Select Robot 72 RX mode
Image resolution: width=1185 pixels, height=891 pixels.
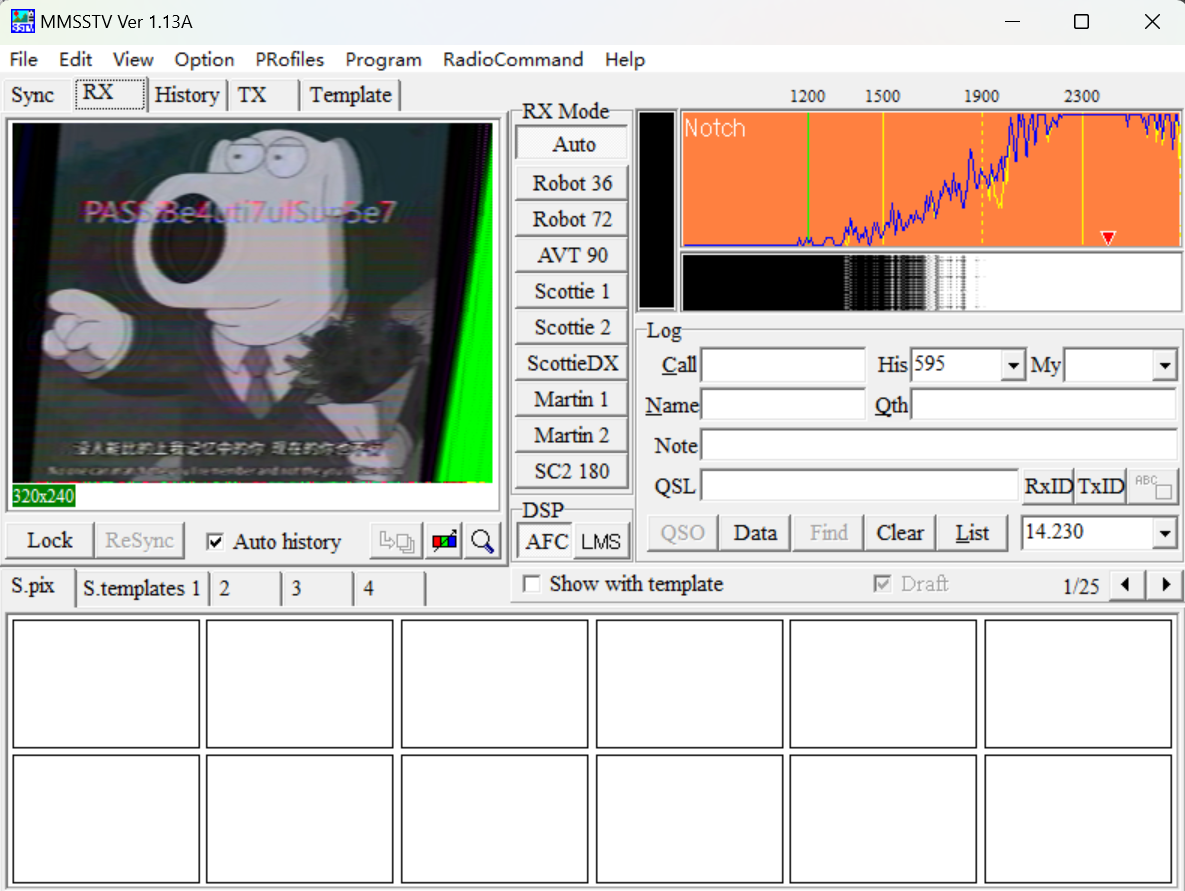(572, 219)
